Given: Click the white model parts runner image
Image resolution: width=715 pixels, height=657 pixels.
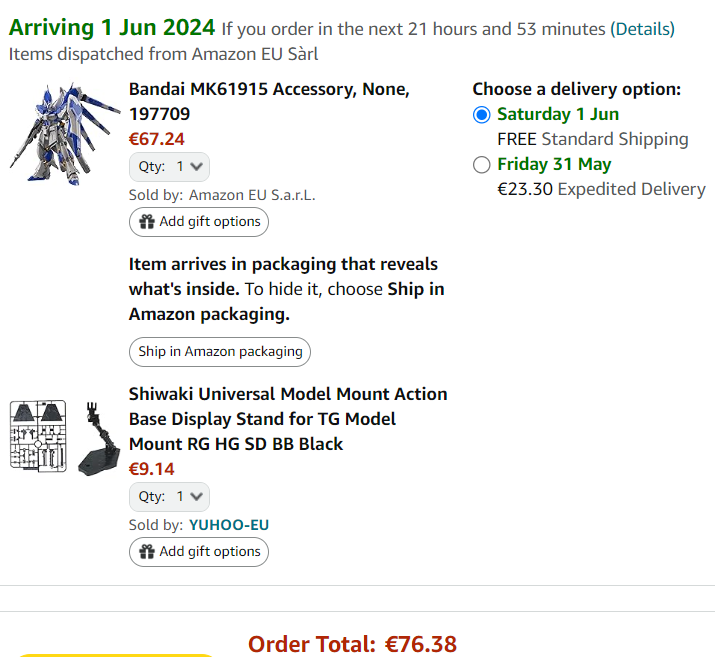Looking at the screenshot, I should point(38,436).
